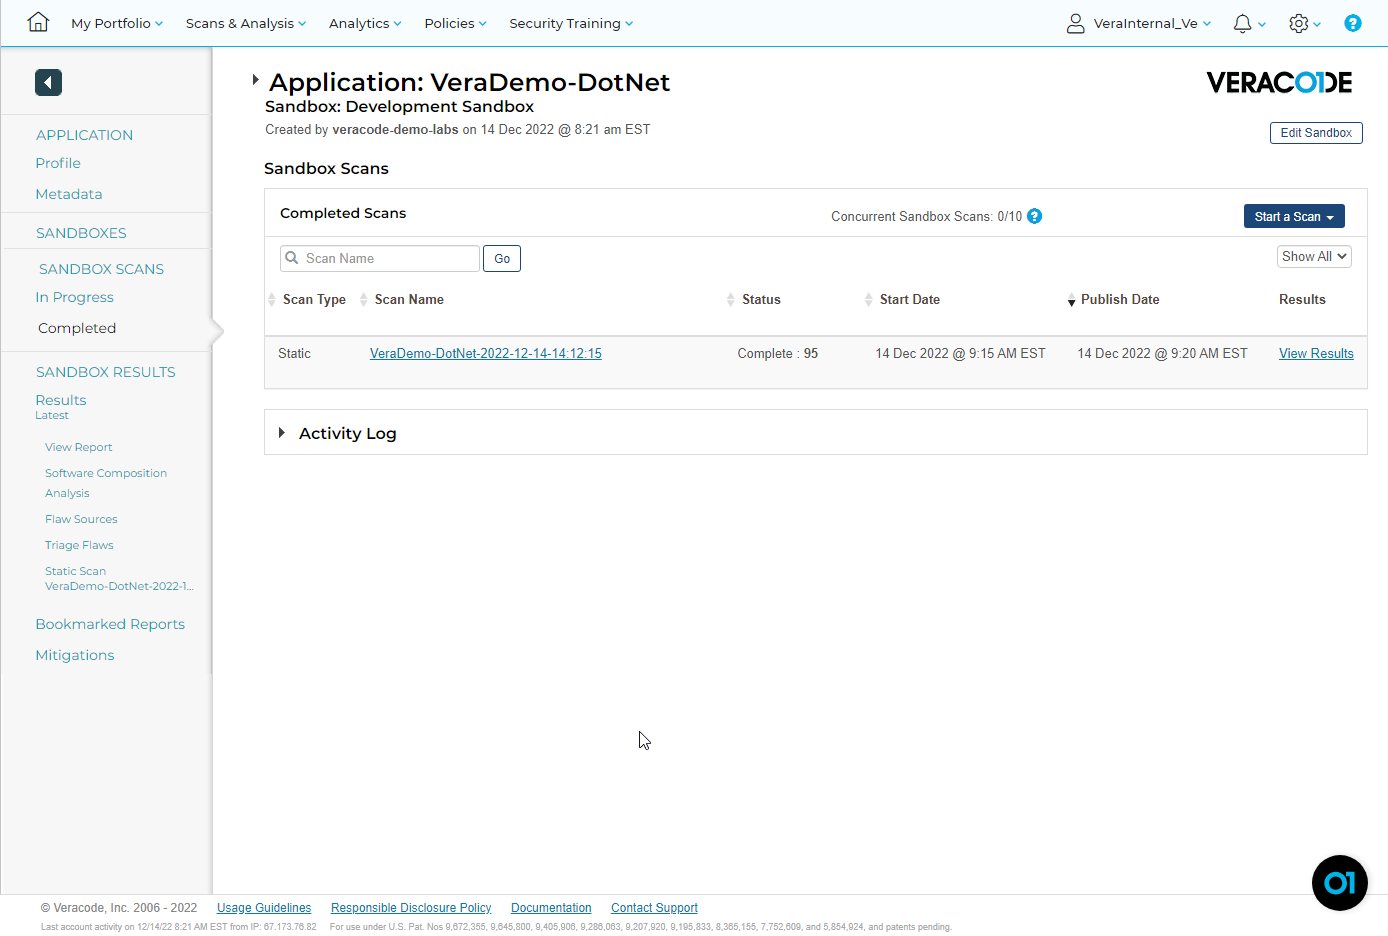
Task: Open Responsible Disclosure Policy footer link
Action: (411, 908)
